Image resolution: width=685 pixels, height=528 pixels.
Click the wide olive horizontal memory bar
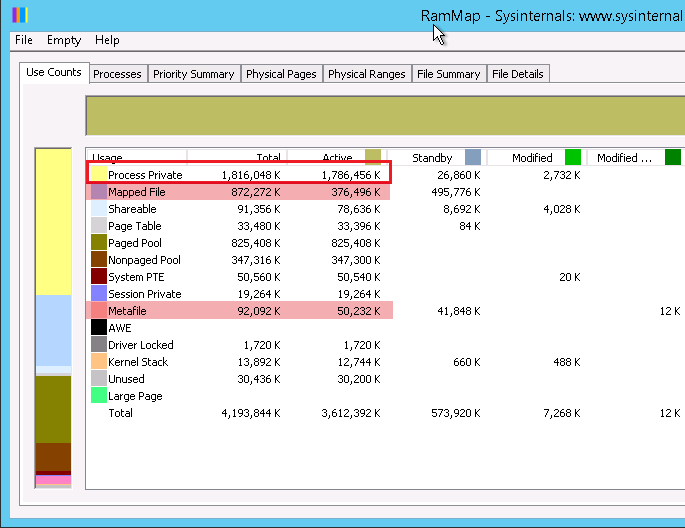click(x=385, y=116)
